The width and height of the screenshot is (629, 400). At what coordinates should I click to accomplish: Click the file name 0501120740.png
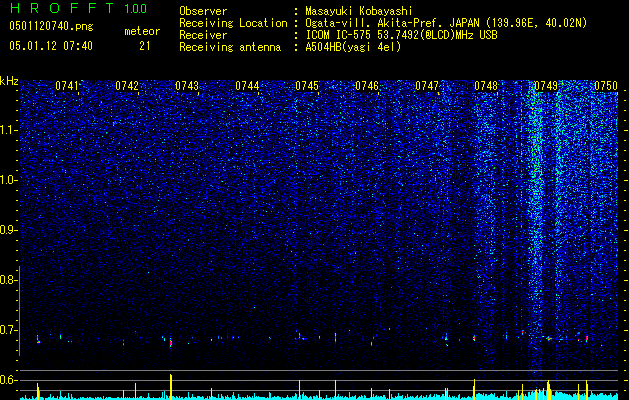(51, 26)
